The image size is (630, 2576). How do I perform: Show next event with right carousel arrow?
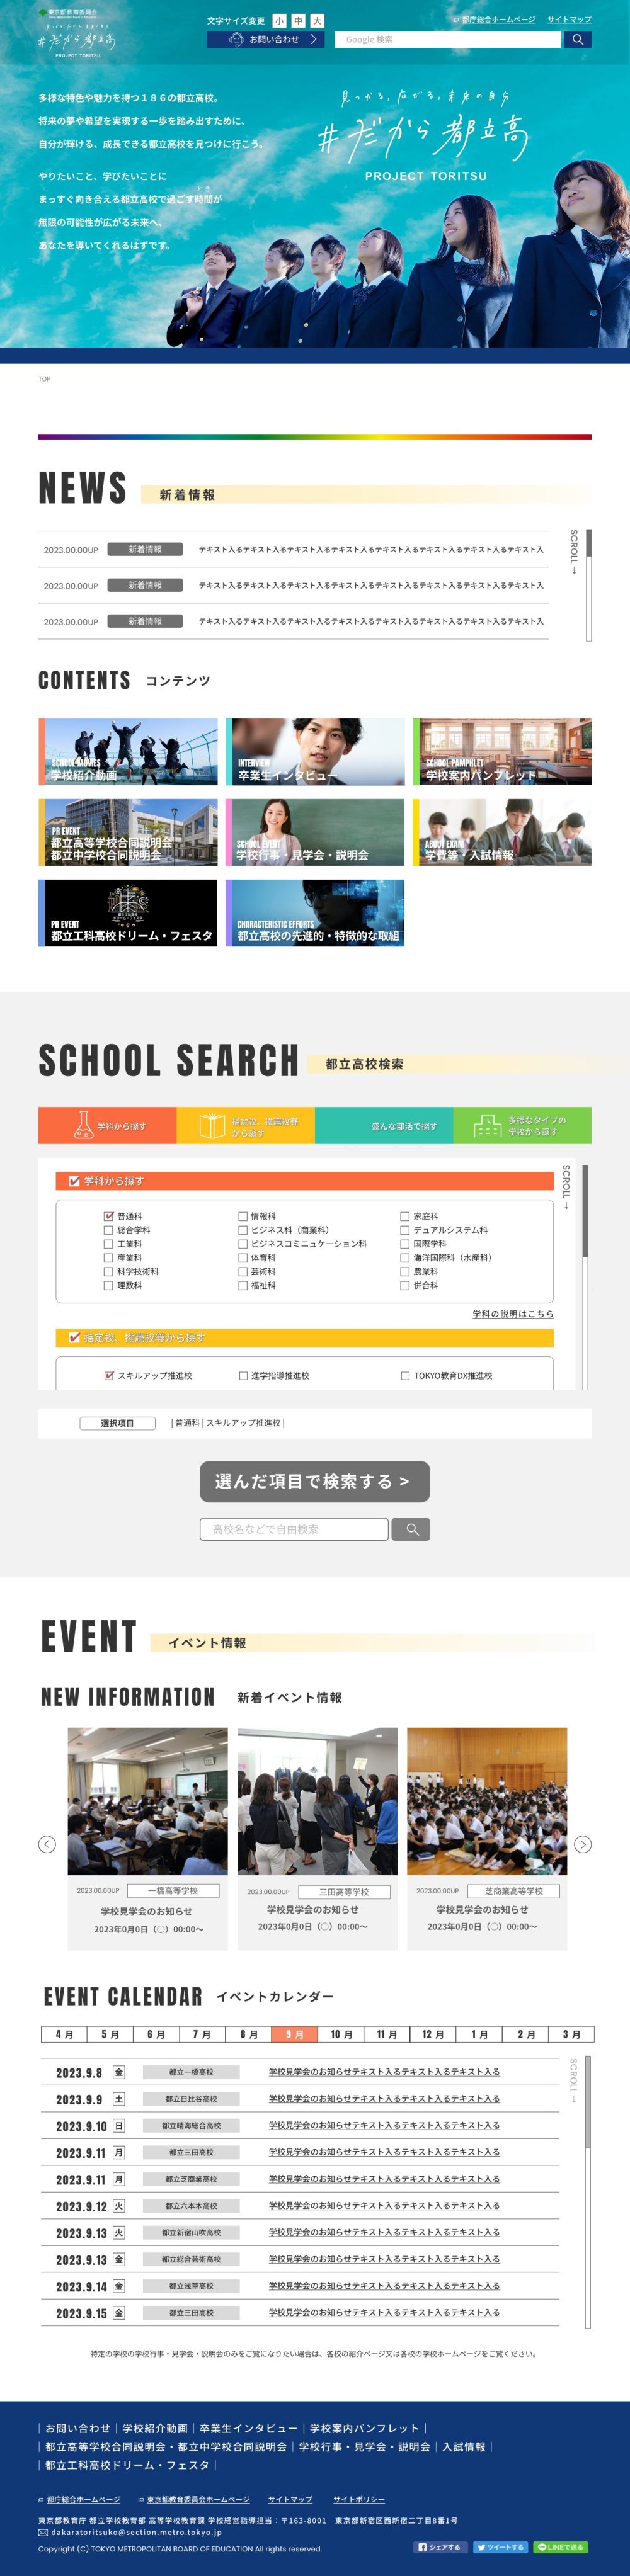[x=583, y=1844]
